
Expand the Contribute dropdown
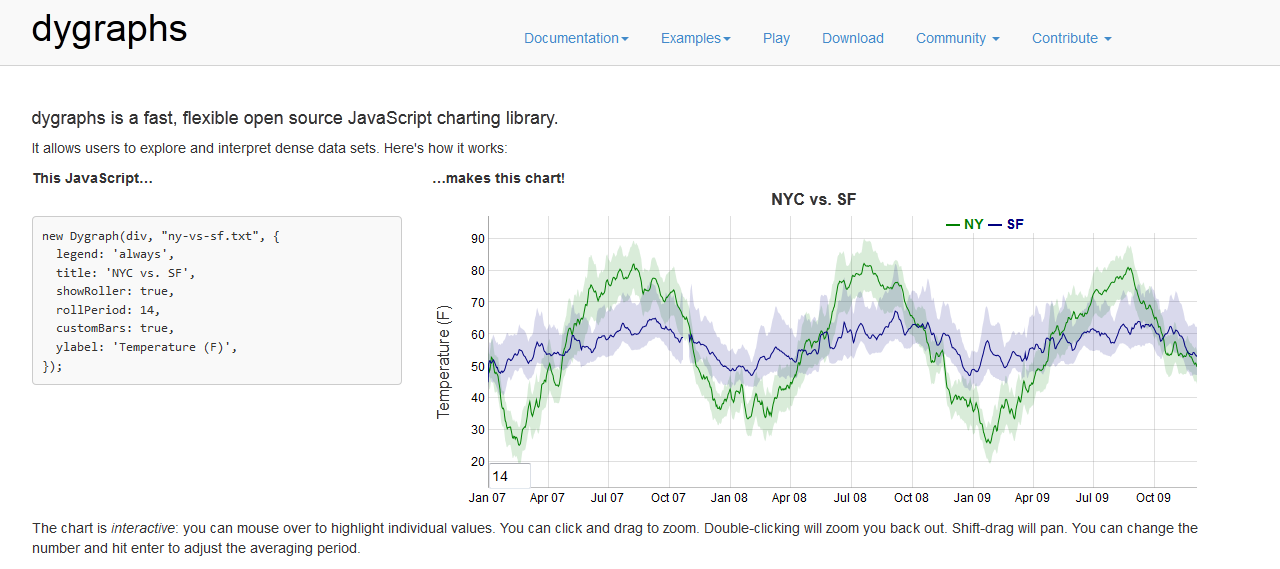coord(1071,38)
